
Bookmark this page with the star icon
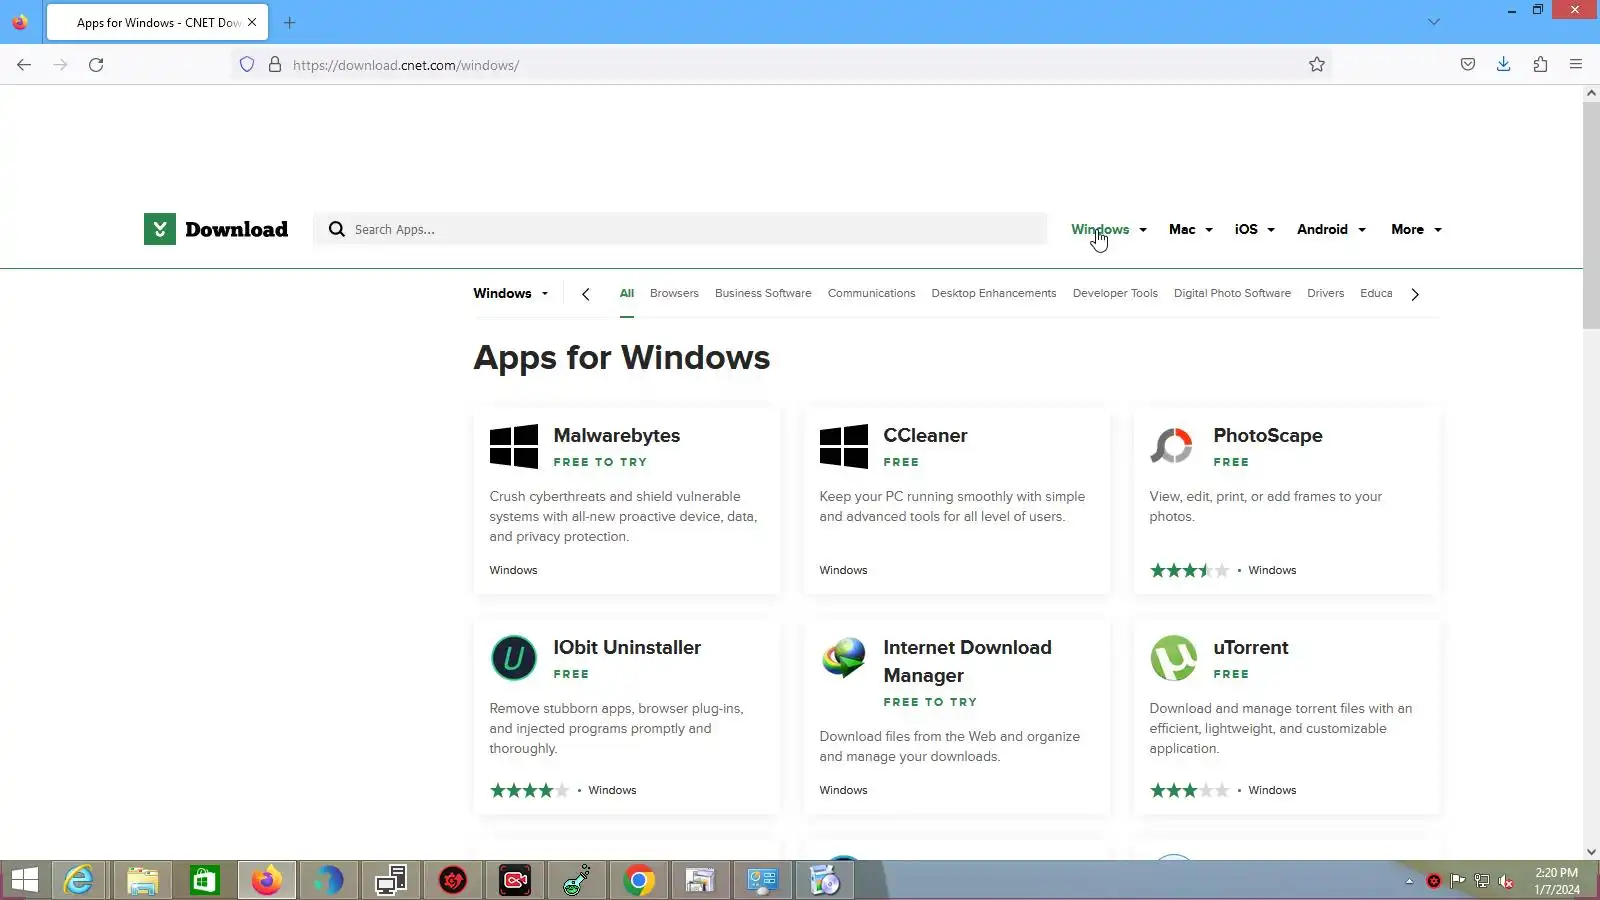click(x=1317, y=65)
